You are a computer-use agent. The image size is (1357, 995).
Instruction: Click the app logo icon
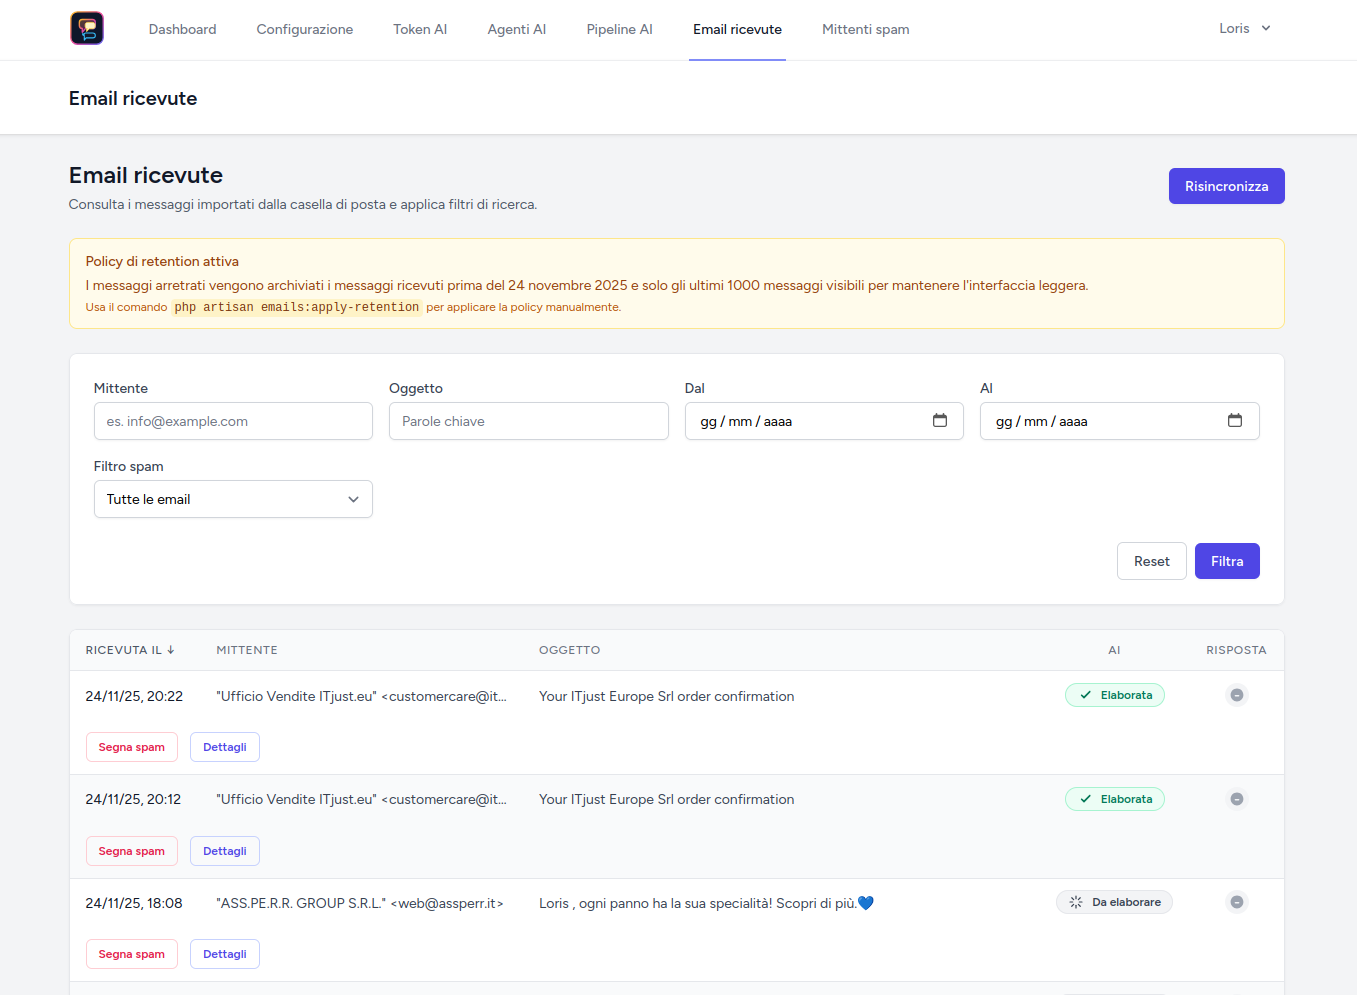[x=87, y=28]
